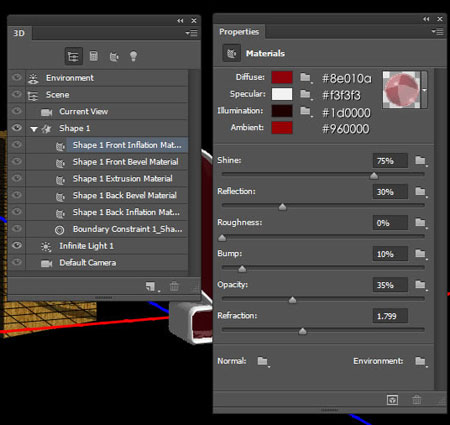Click the Properties panel render icon
This screenshot has height=425, width=450.
[392, 400]
